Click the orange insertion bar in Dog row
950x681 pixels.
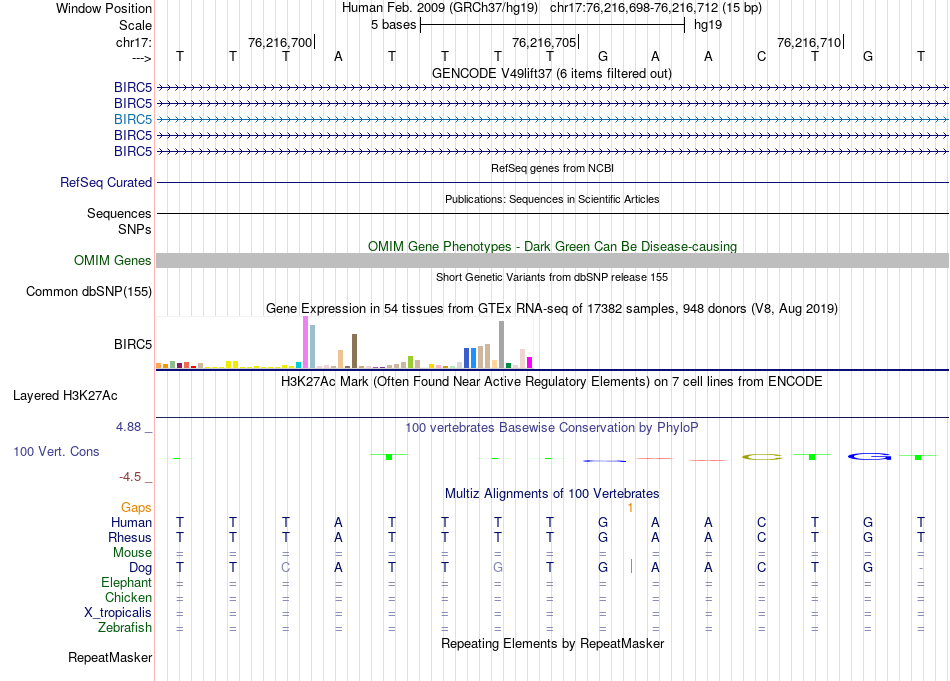631,566
